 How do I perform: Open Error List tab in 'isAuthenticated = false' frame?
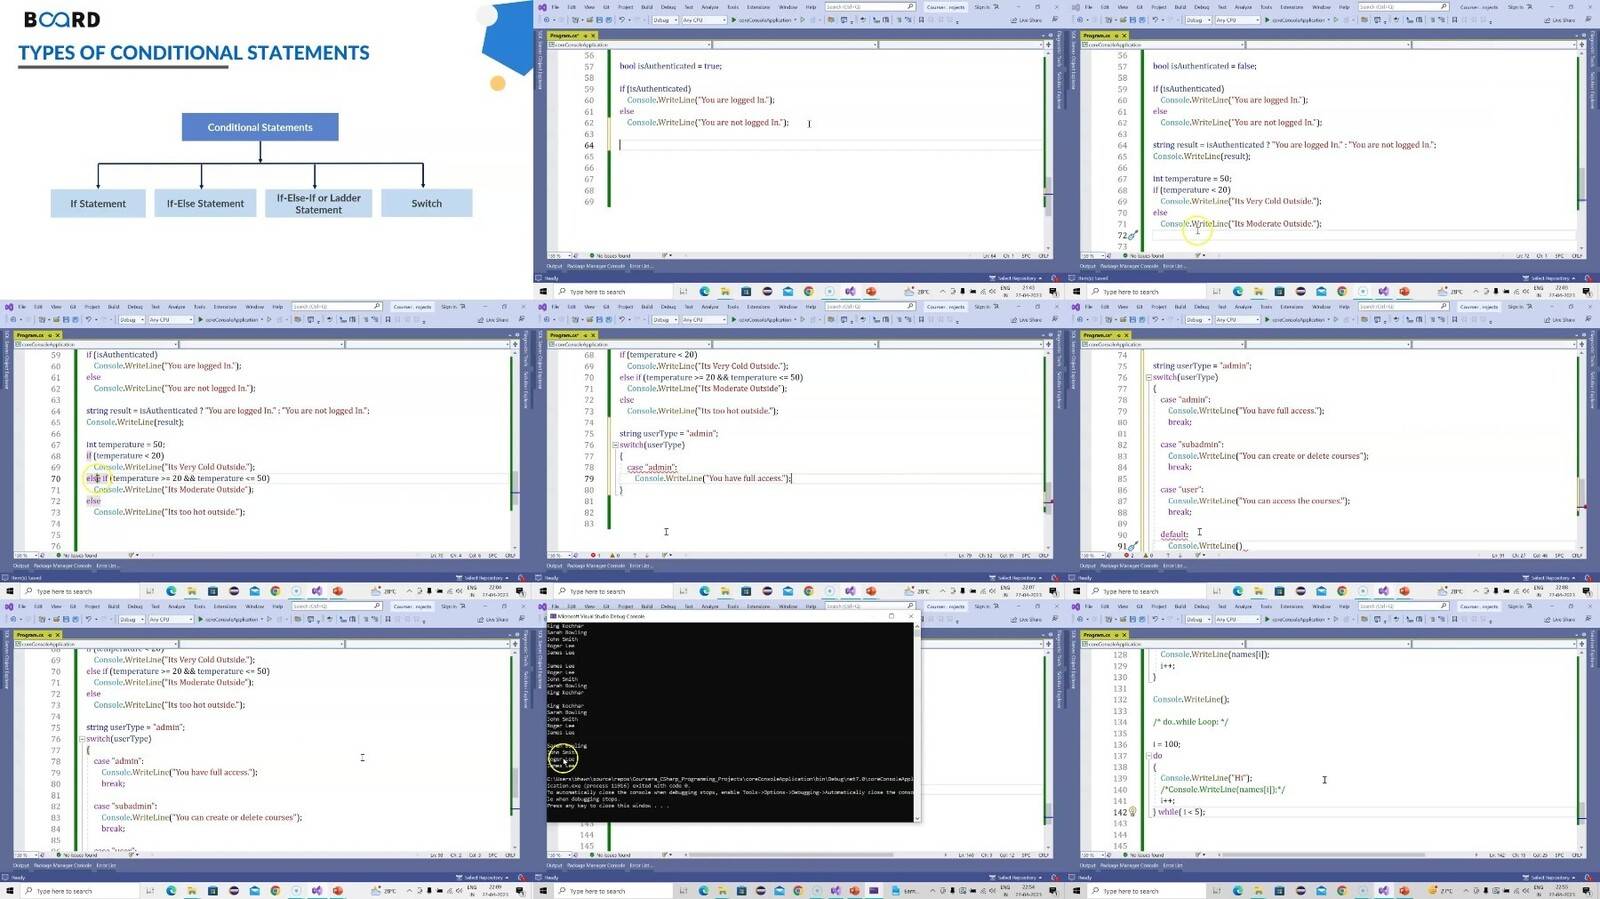click(x=1174, y=266)
